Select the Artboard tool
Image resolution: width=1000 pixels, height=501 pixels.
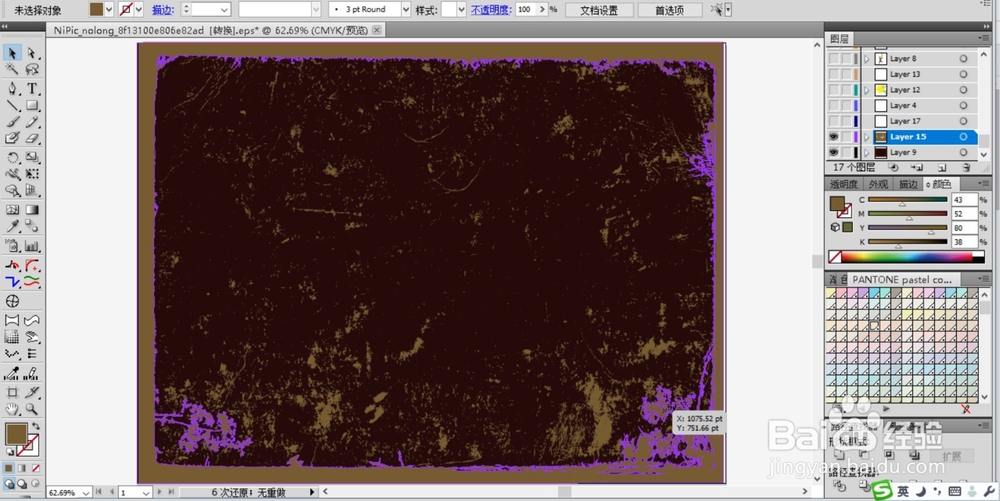pyautogui.click(x=12, y=393)
